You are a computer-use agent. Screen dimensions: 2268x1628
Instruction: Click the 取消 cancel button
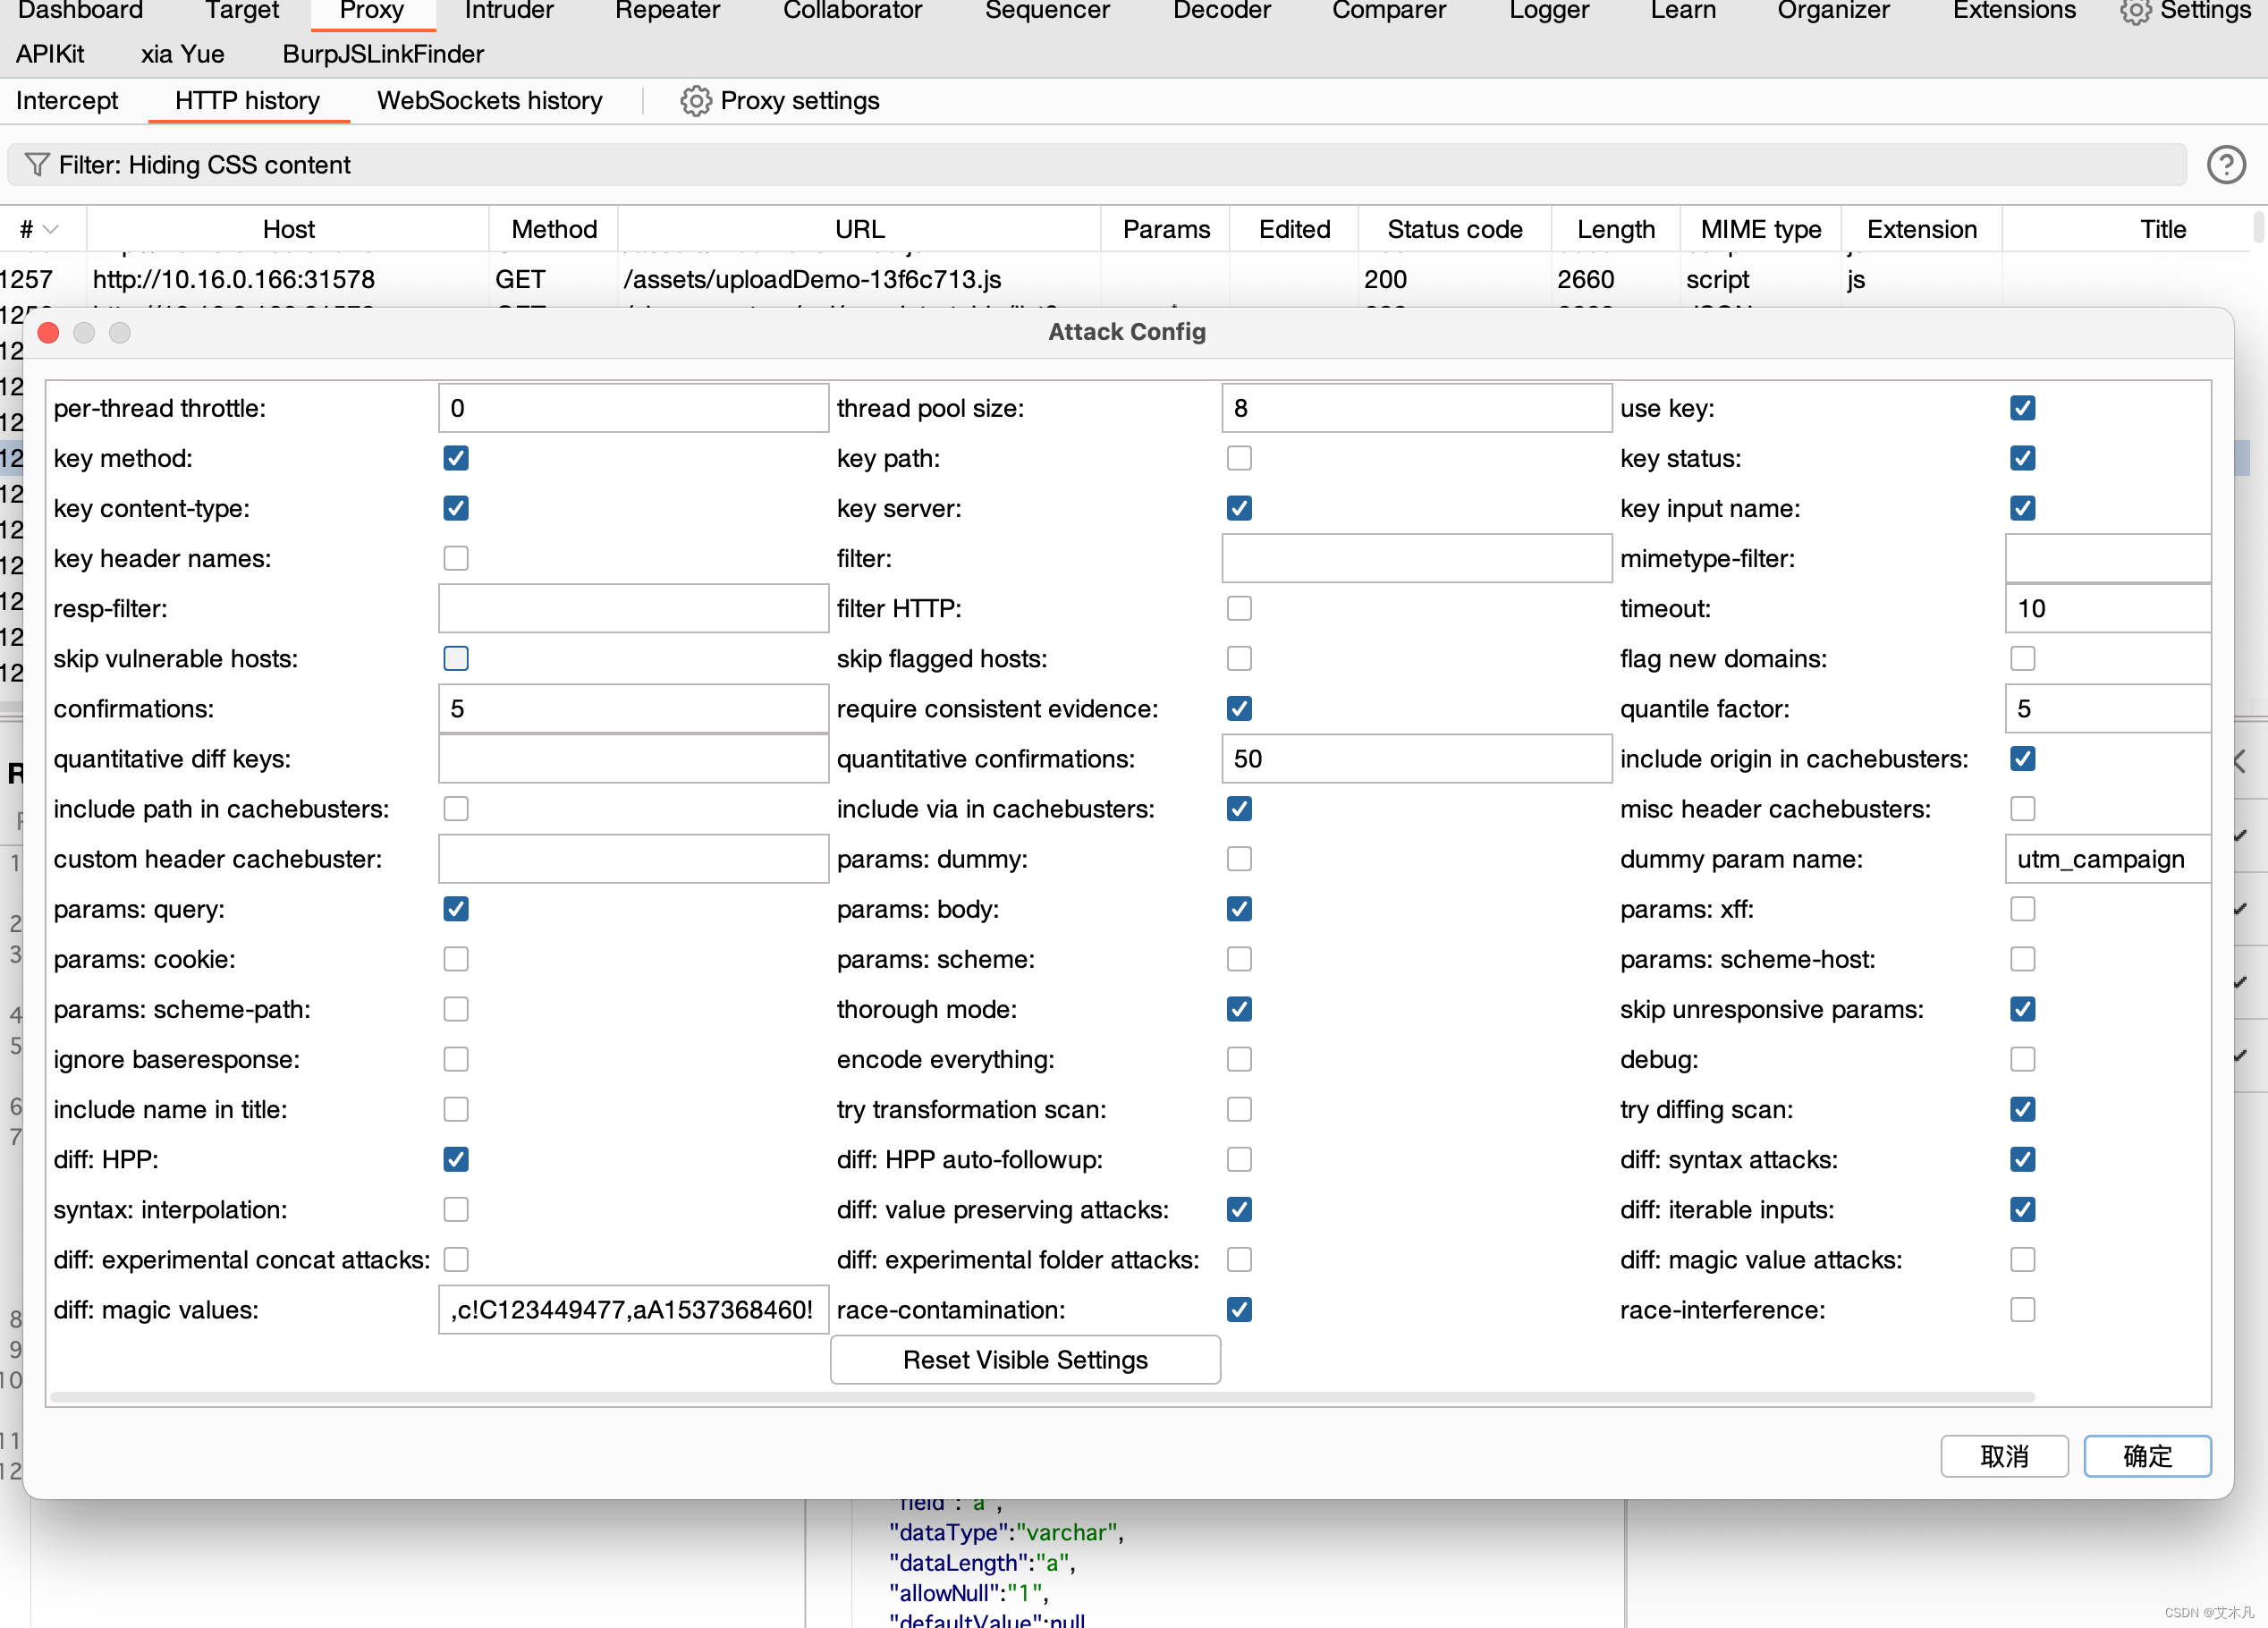point(2003,1456)
